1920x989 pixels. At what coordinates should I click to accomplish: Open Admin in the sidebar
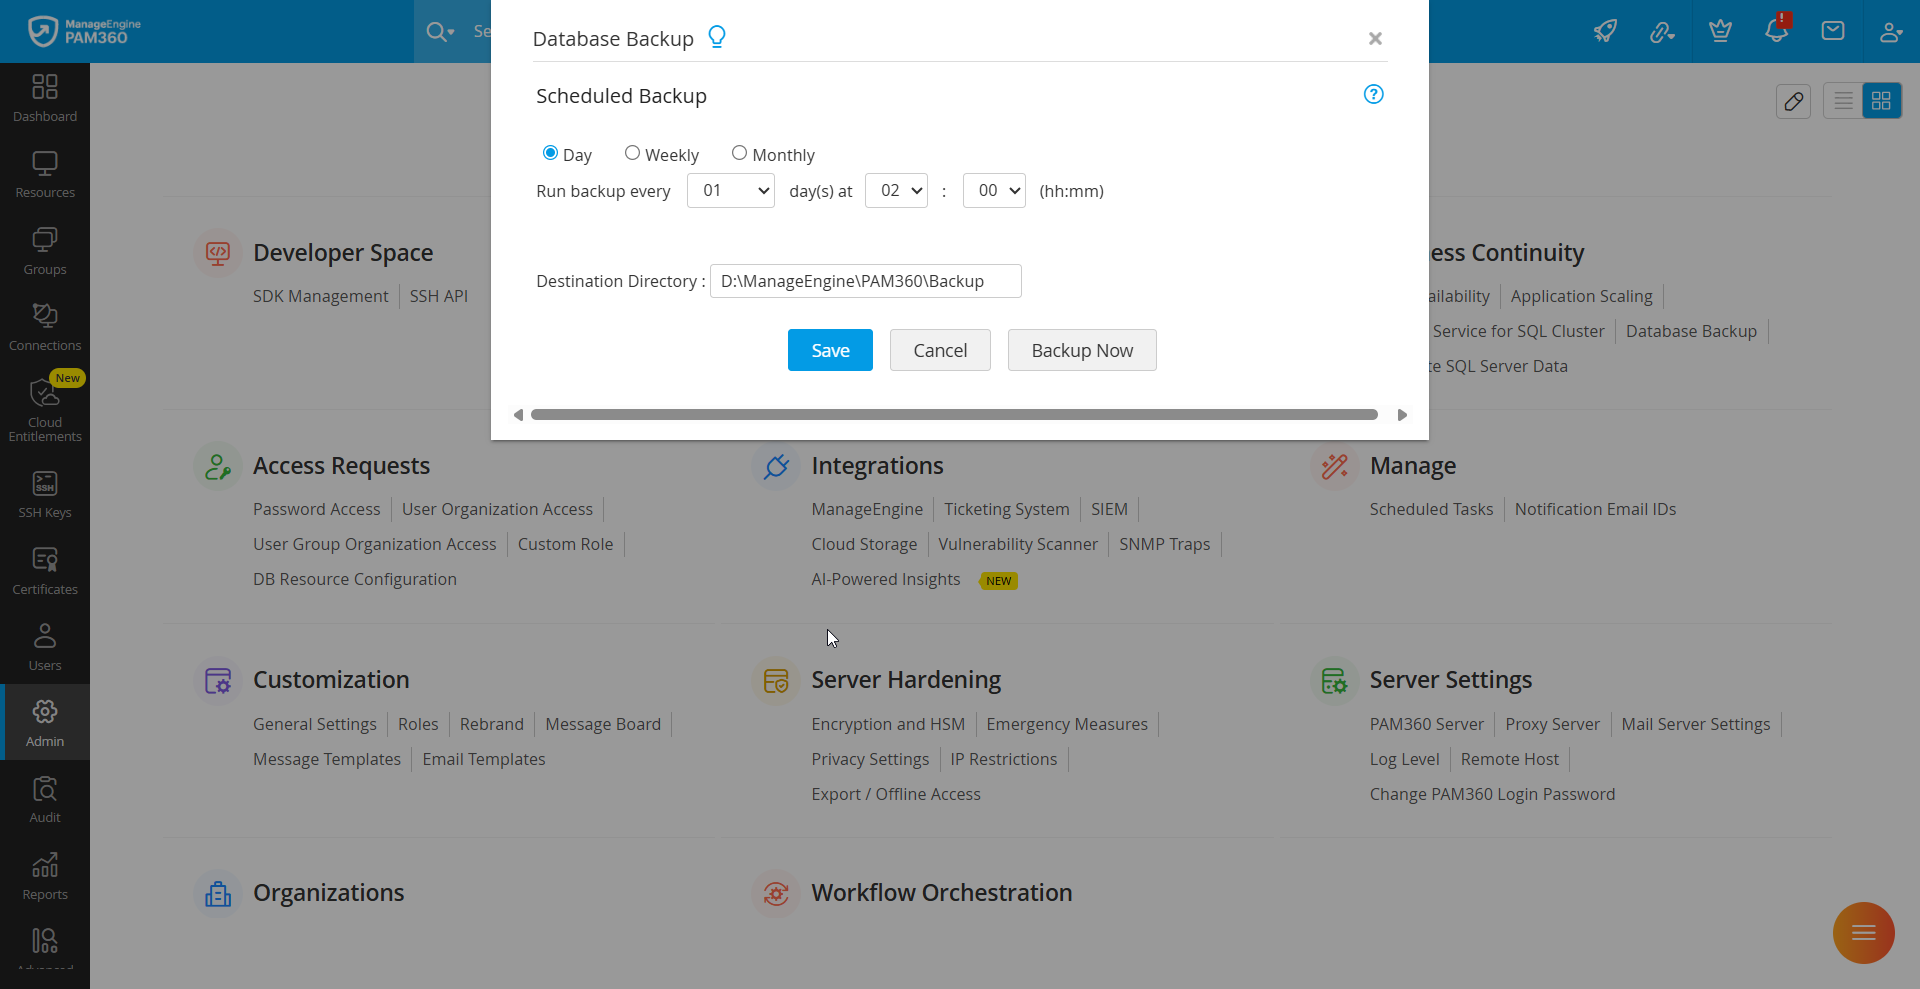pyautogui.click(x=45, y=723)
